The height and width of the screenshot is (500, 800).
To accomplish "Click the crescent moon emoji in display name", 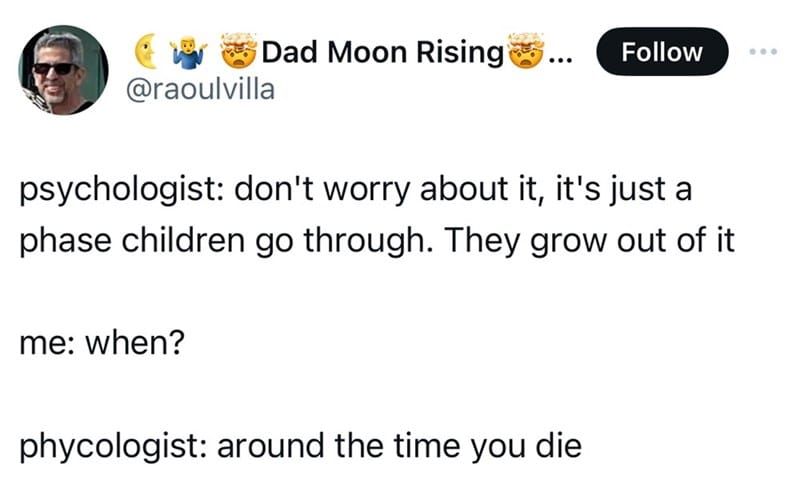I will 146,51.
